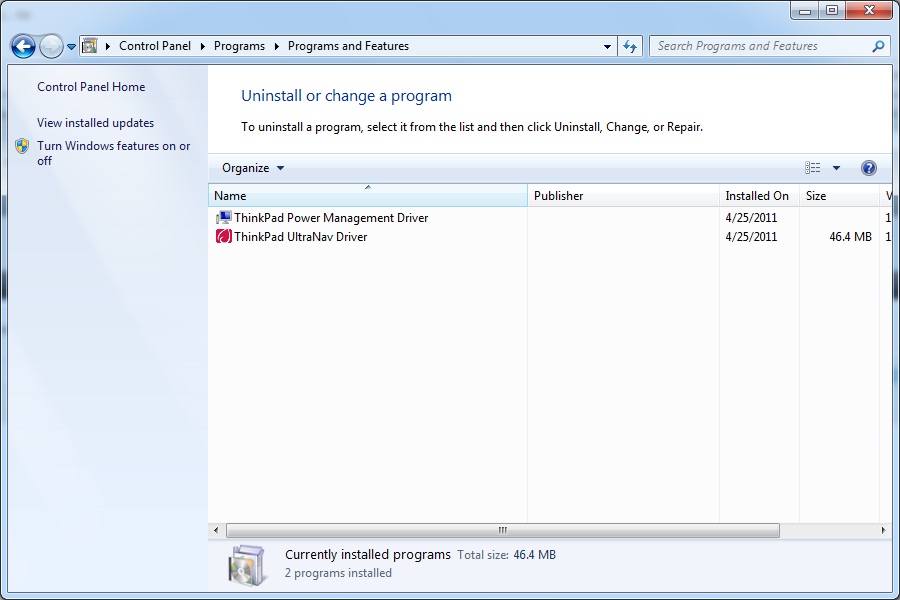The height and width of the screenshot is (600, 900).
Task: Open Help with the question mark icon
Action: coord(868,168)
